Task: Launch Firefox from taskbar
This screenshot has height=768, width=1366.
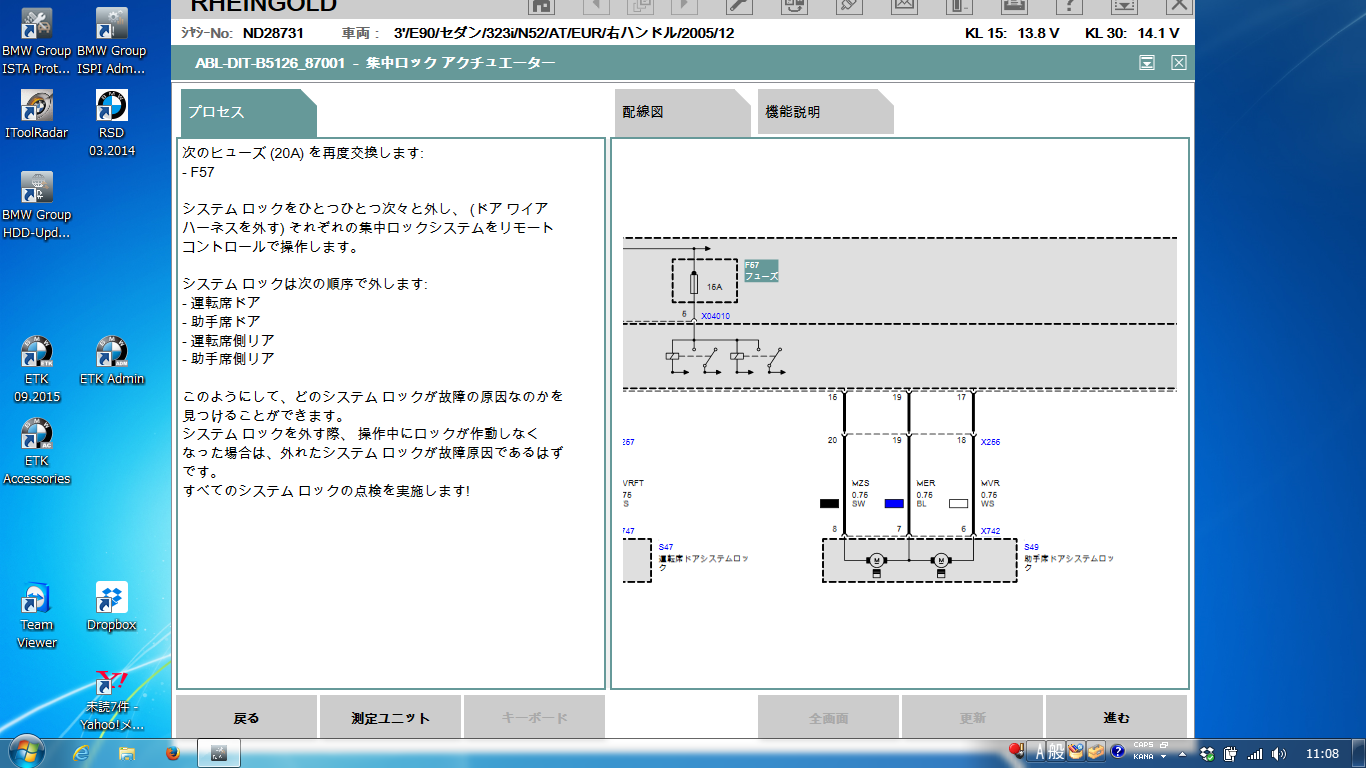Action: tap(172, 752)
